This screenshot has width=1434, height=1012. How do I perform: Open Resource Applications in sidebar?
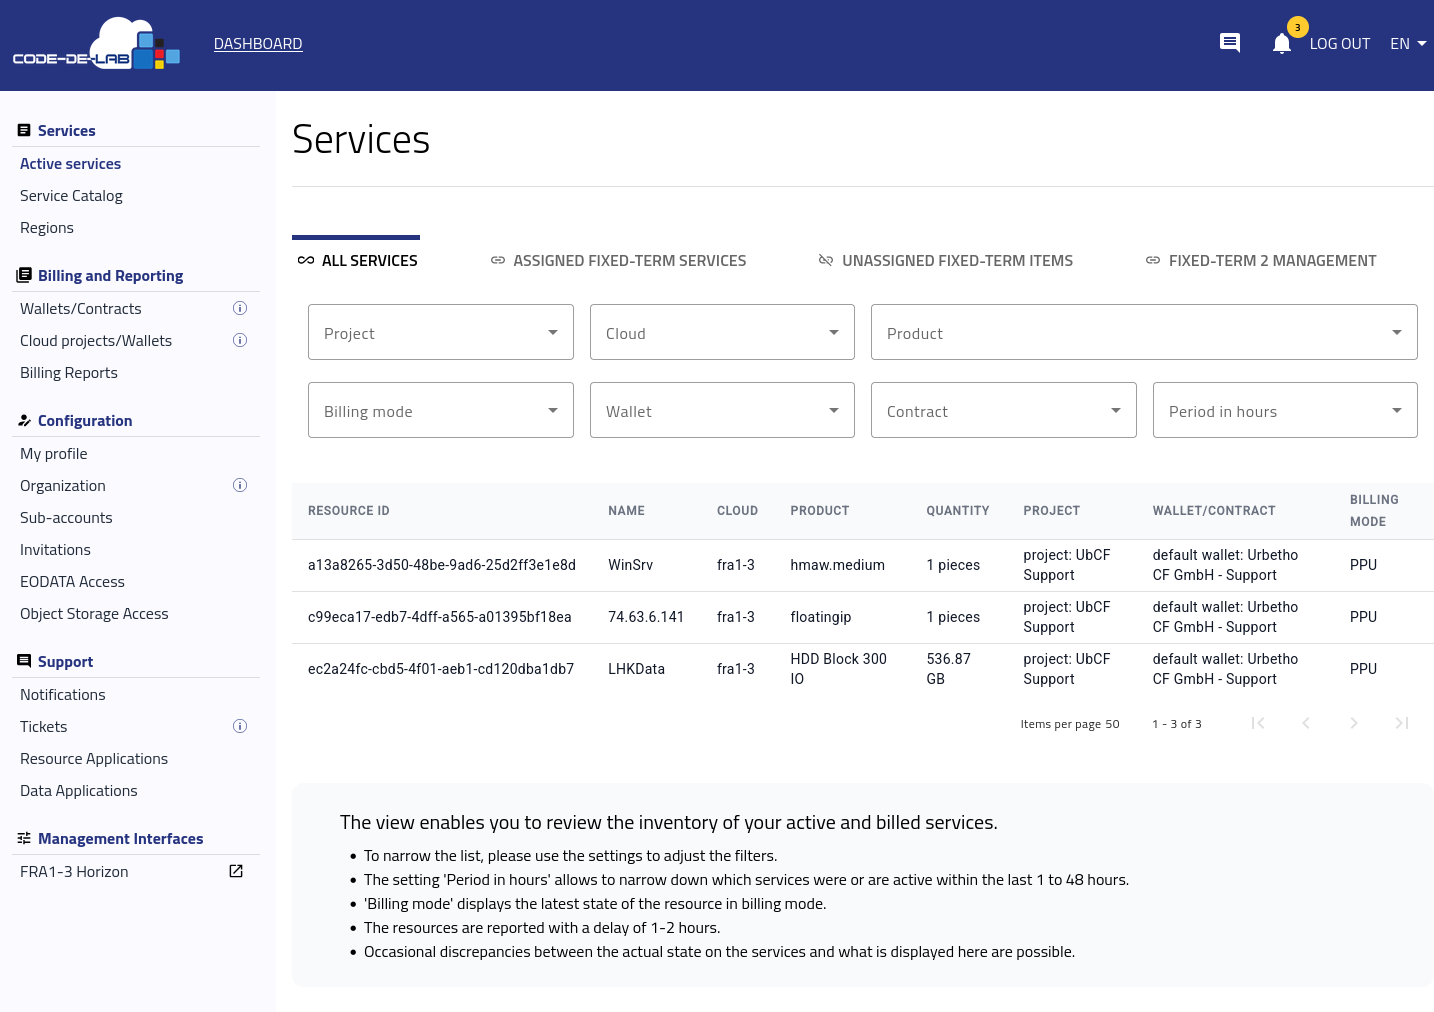pyautogui.click(x=94, y=759)
